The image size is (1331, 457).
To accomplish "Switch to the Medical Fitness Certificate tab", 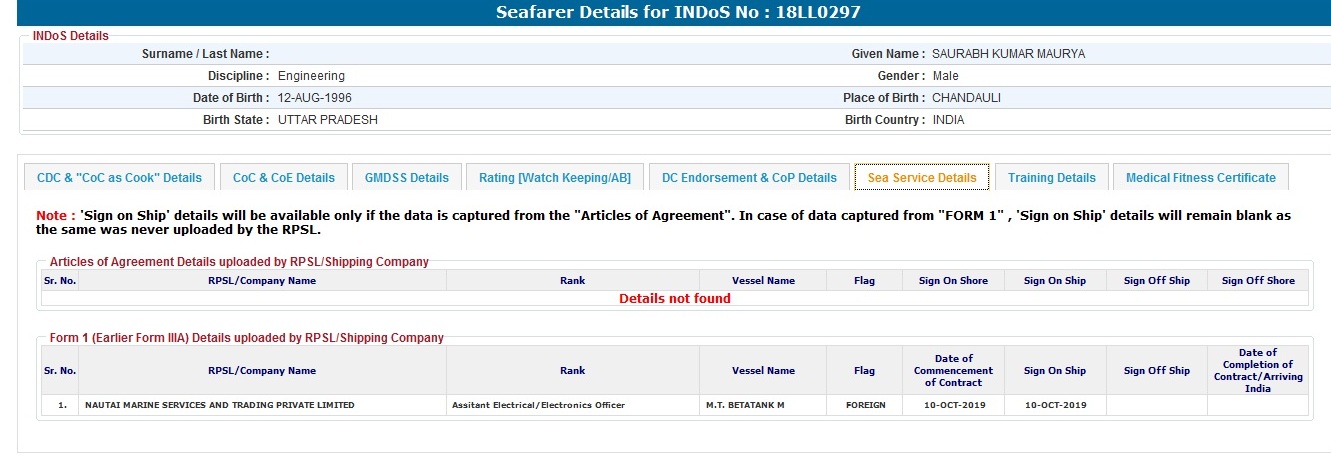I will (x=1200, y=178).
